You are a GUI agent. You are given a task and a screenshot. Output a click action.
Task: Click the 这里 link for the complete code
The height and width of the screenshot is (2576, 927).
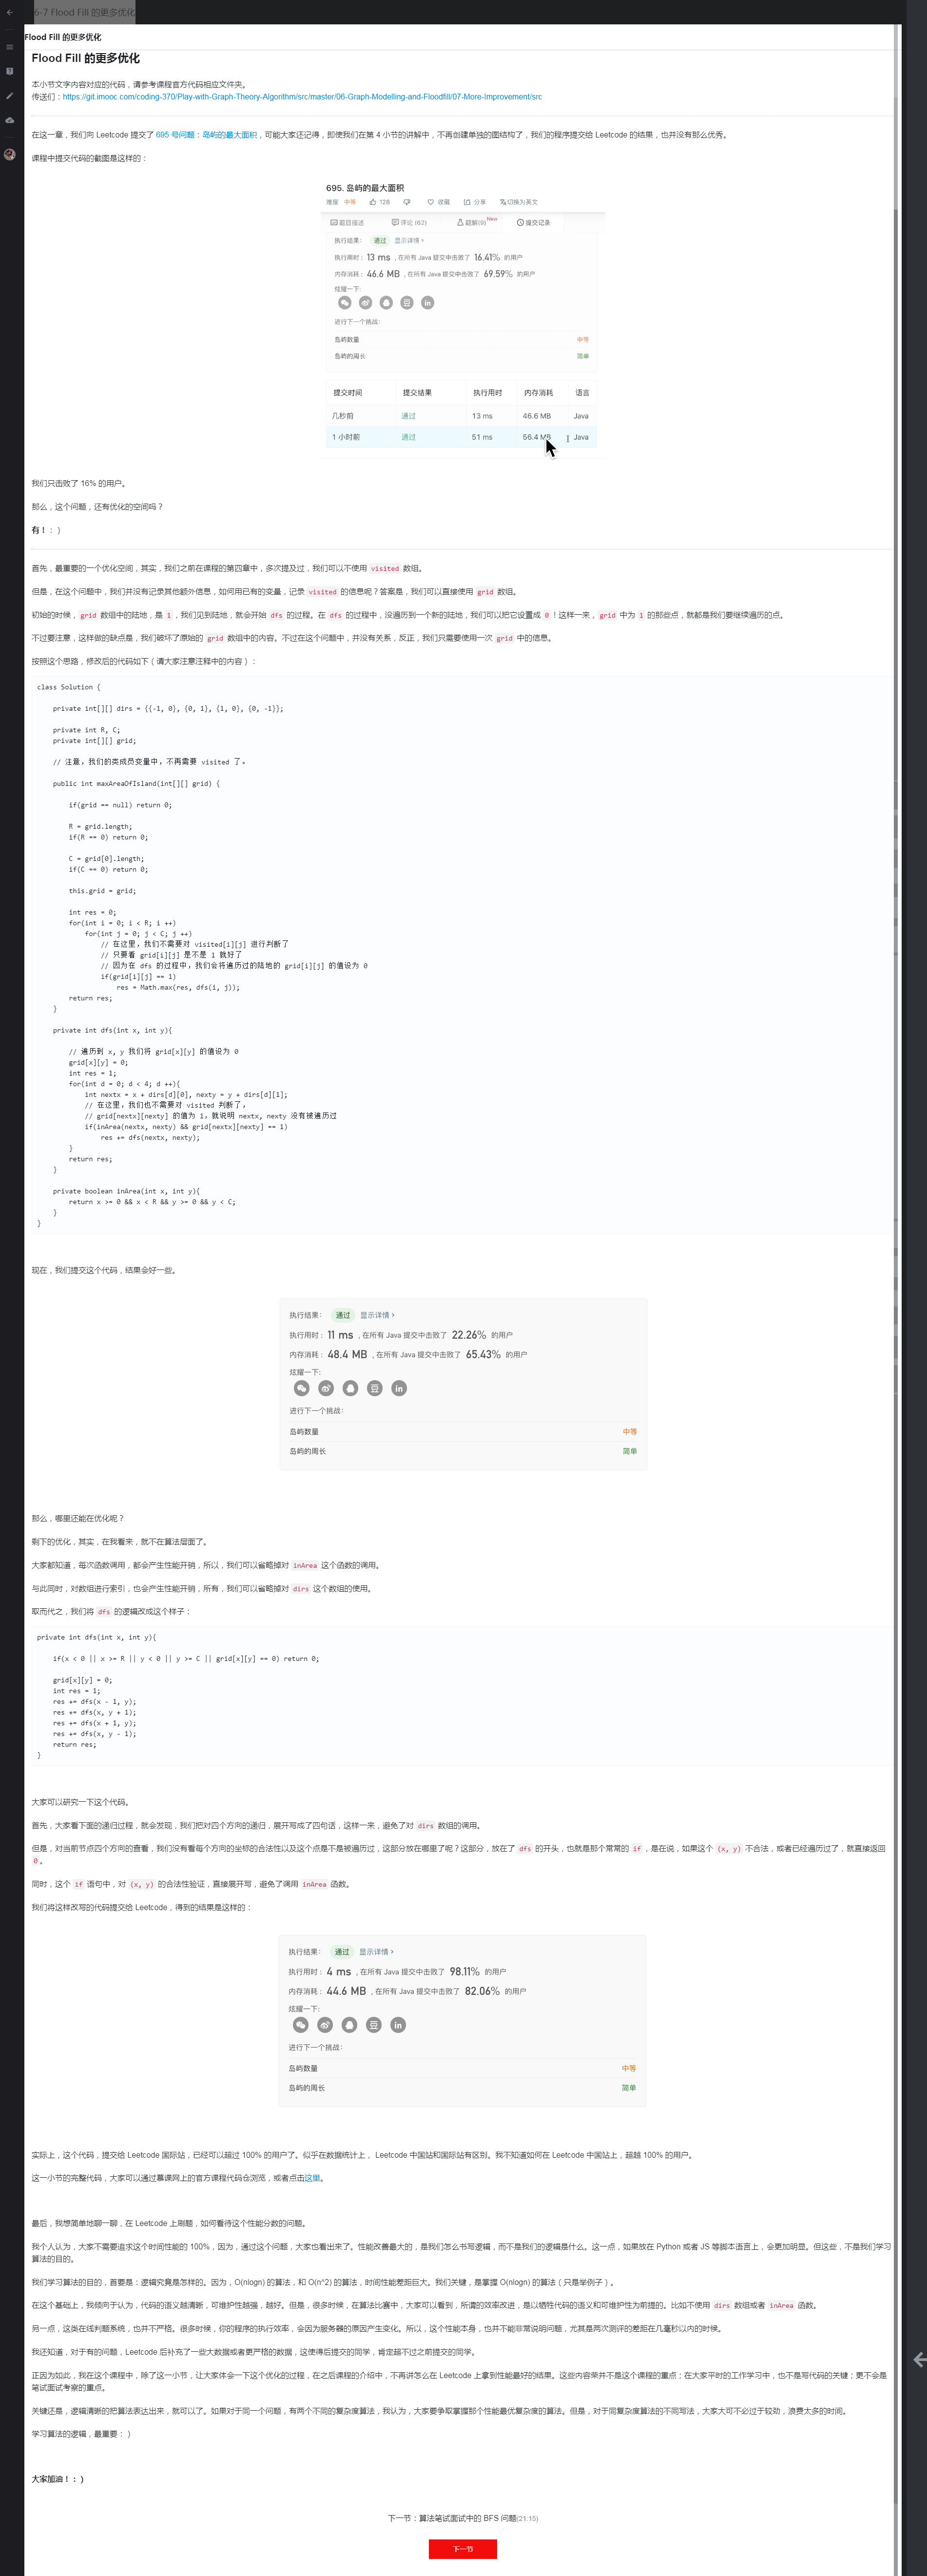point(312,2178)
